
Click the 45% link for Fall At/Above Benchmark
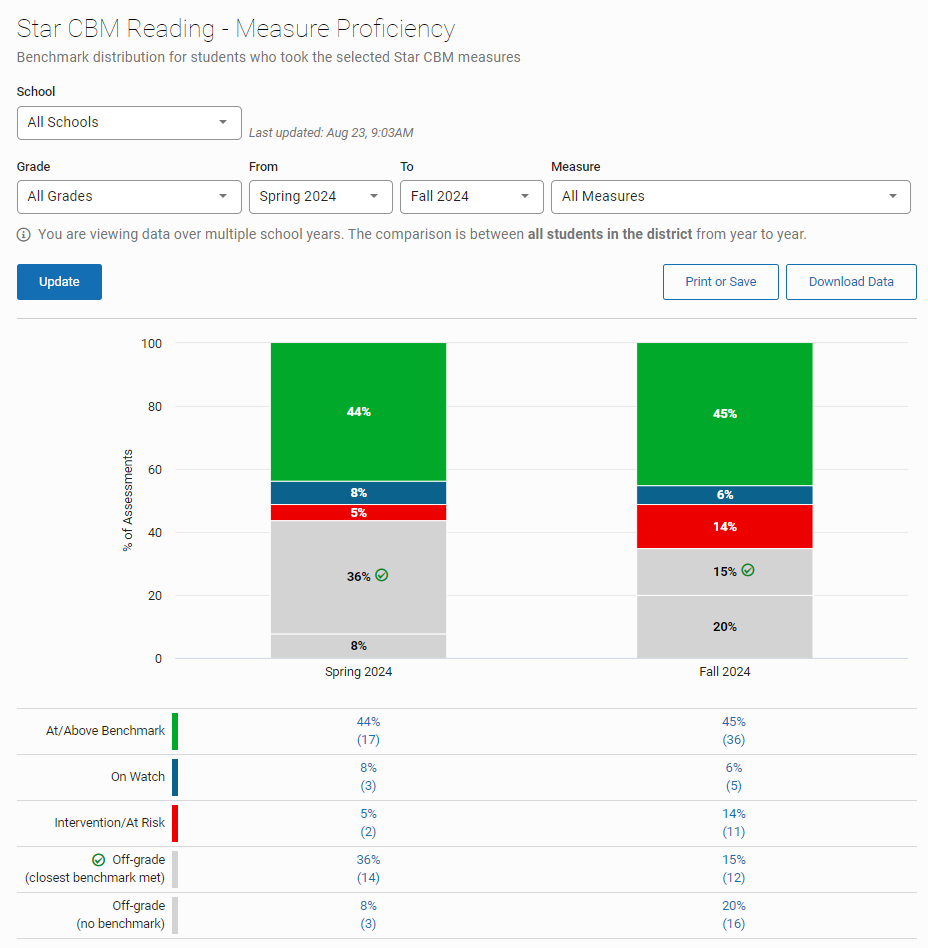pyautogui.click(x=733, y=721)
